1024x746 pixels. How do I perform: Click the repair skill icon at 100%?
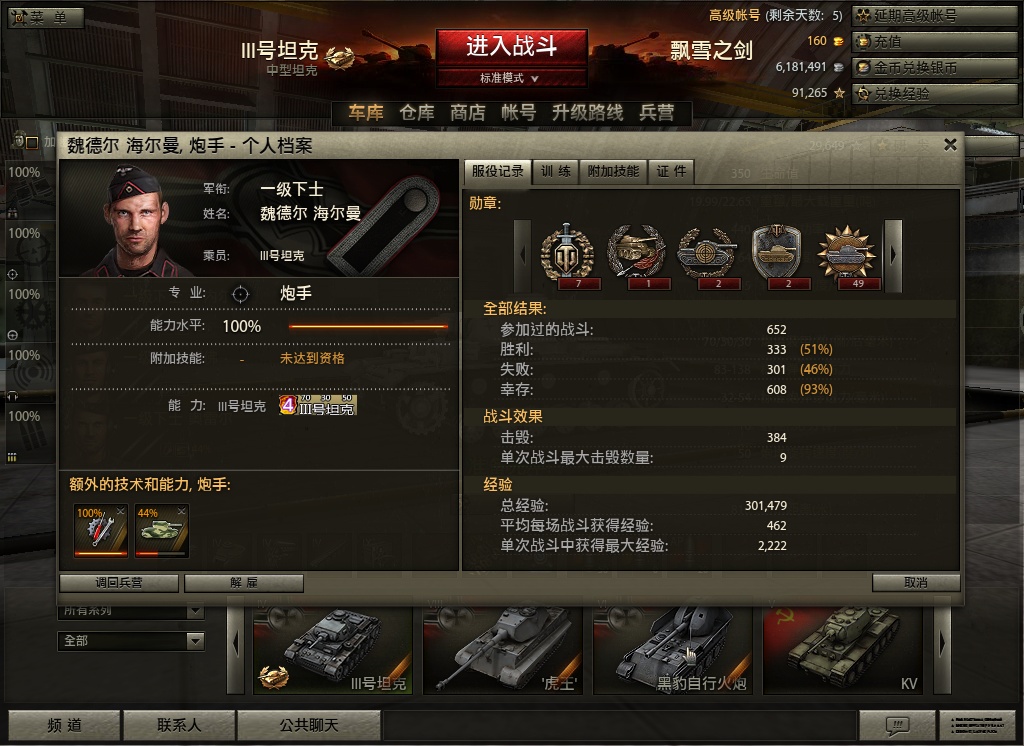pos(101,530)
